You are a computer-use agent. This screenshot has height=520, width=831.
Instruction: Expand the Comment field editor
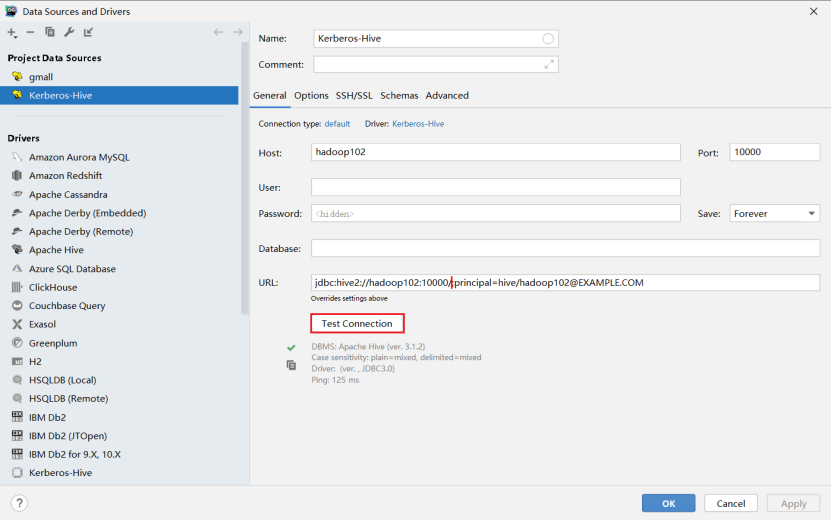tap(549, 64)
